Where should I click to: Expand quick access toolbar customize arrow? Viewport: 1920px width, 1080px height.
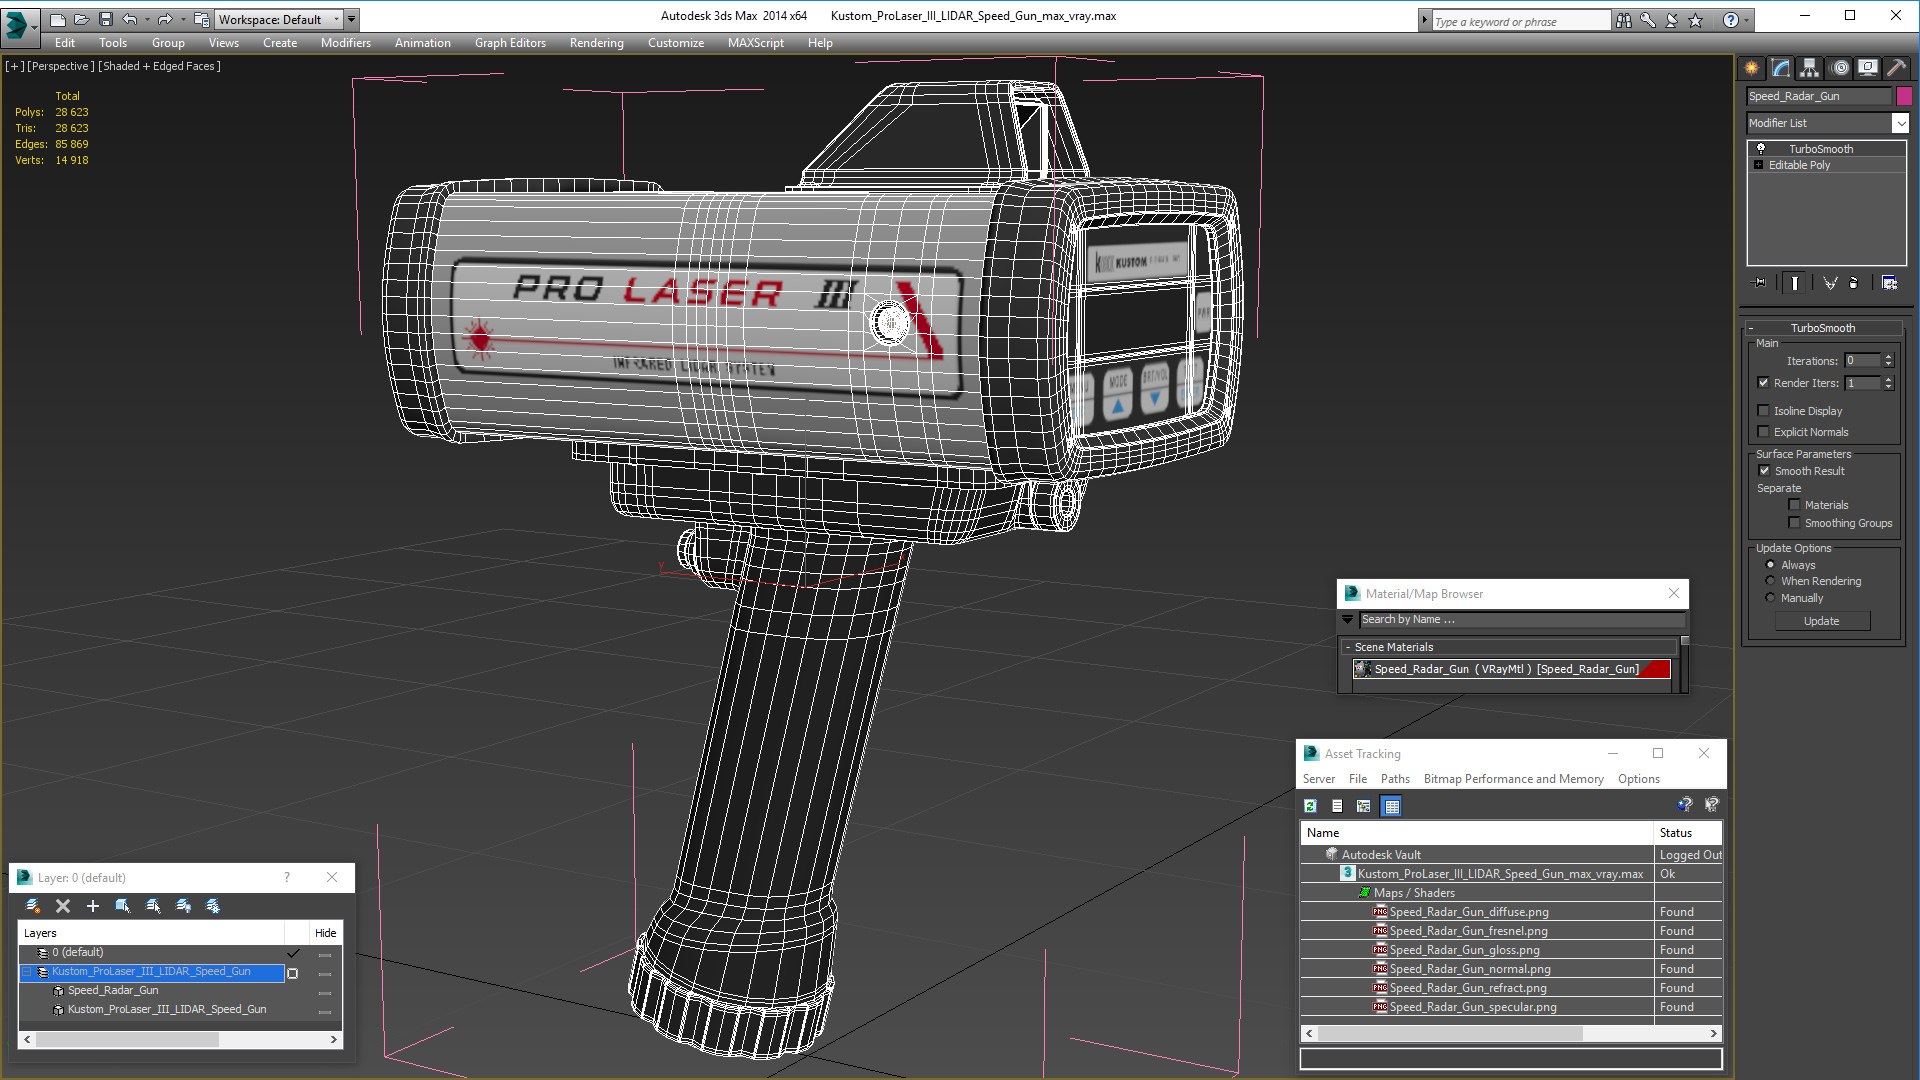[352, 19]
